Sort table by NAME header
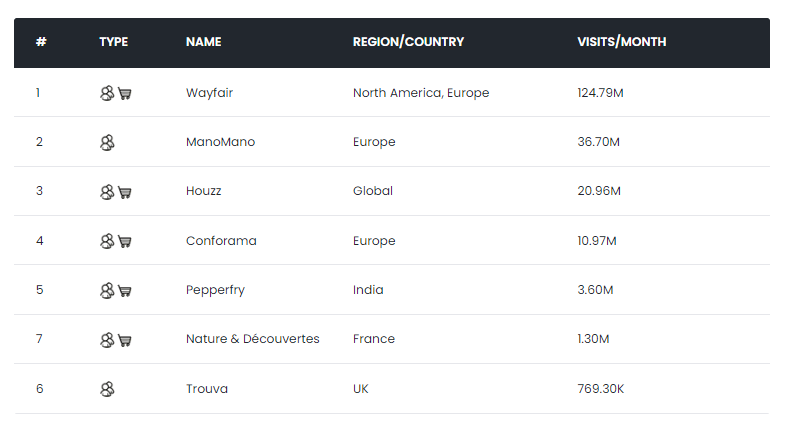786x424 pixels. [x=204, y=42]
